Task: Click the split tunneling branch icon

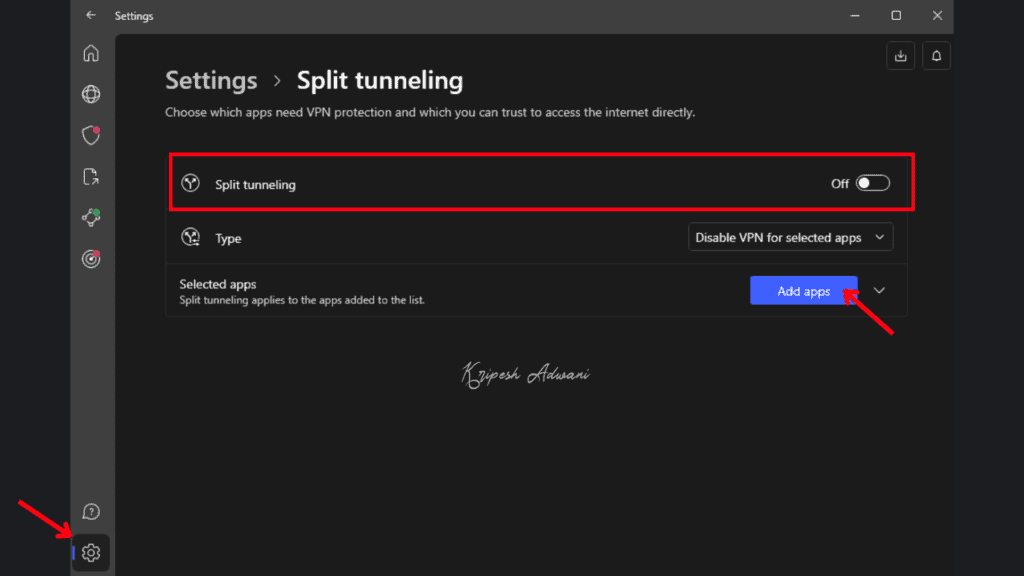Action: (x=193, y=184)
